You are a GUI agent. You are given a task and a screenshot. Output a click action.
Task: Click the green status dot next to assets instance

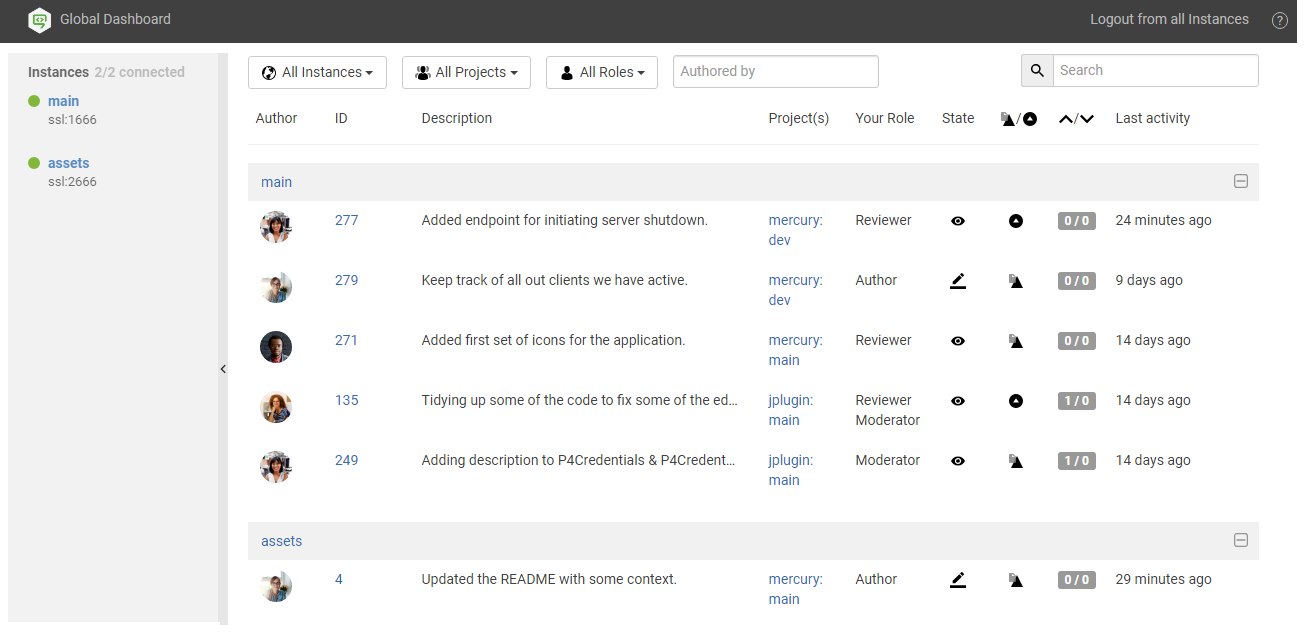[x=35, y=163]
